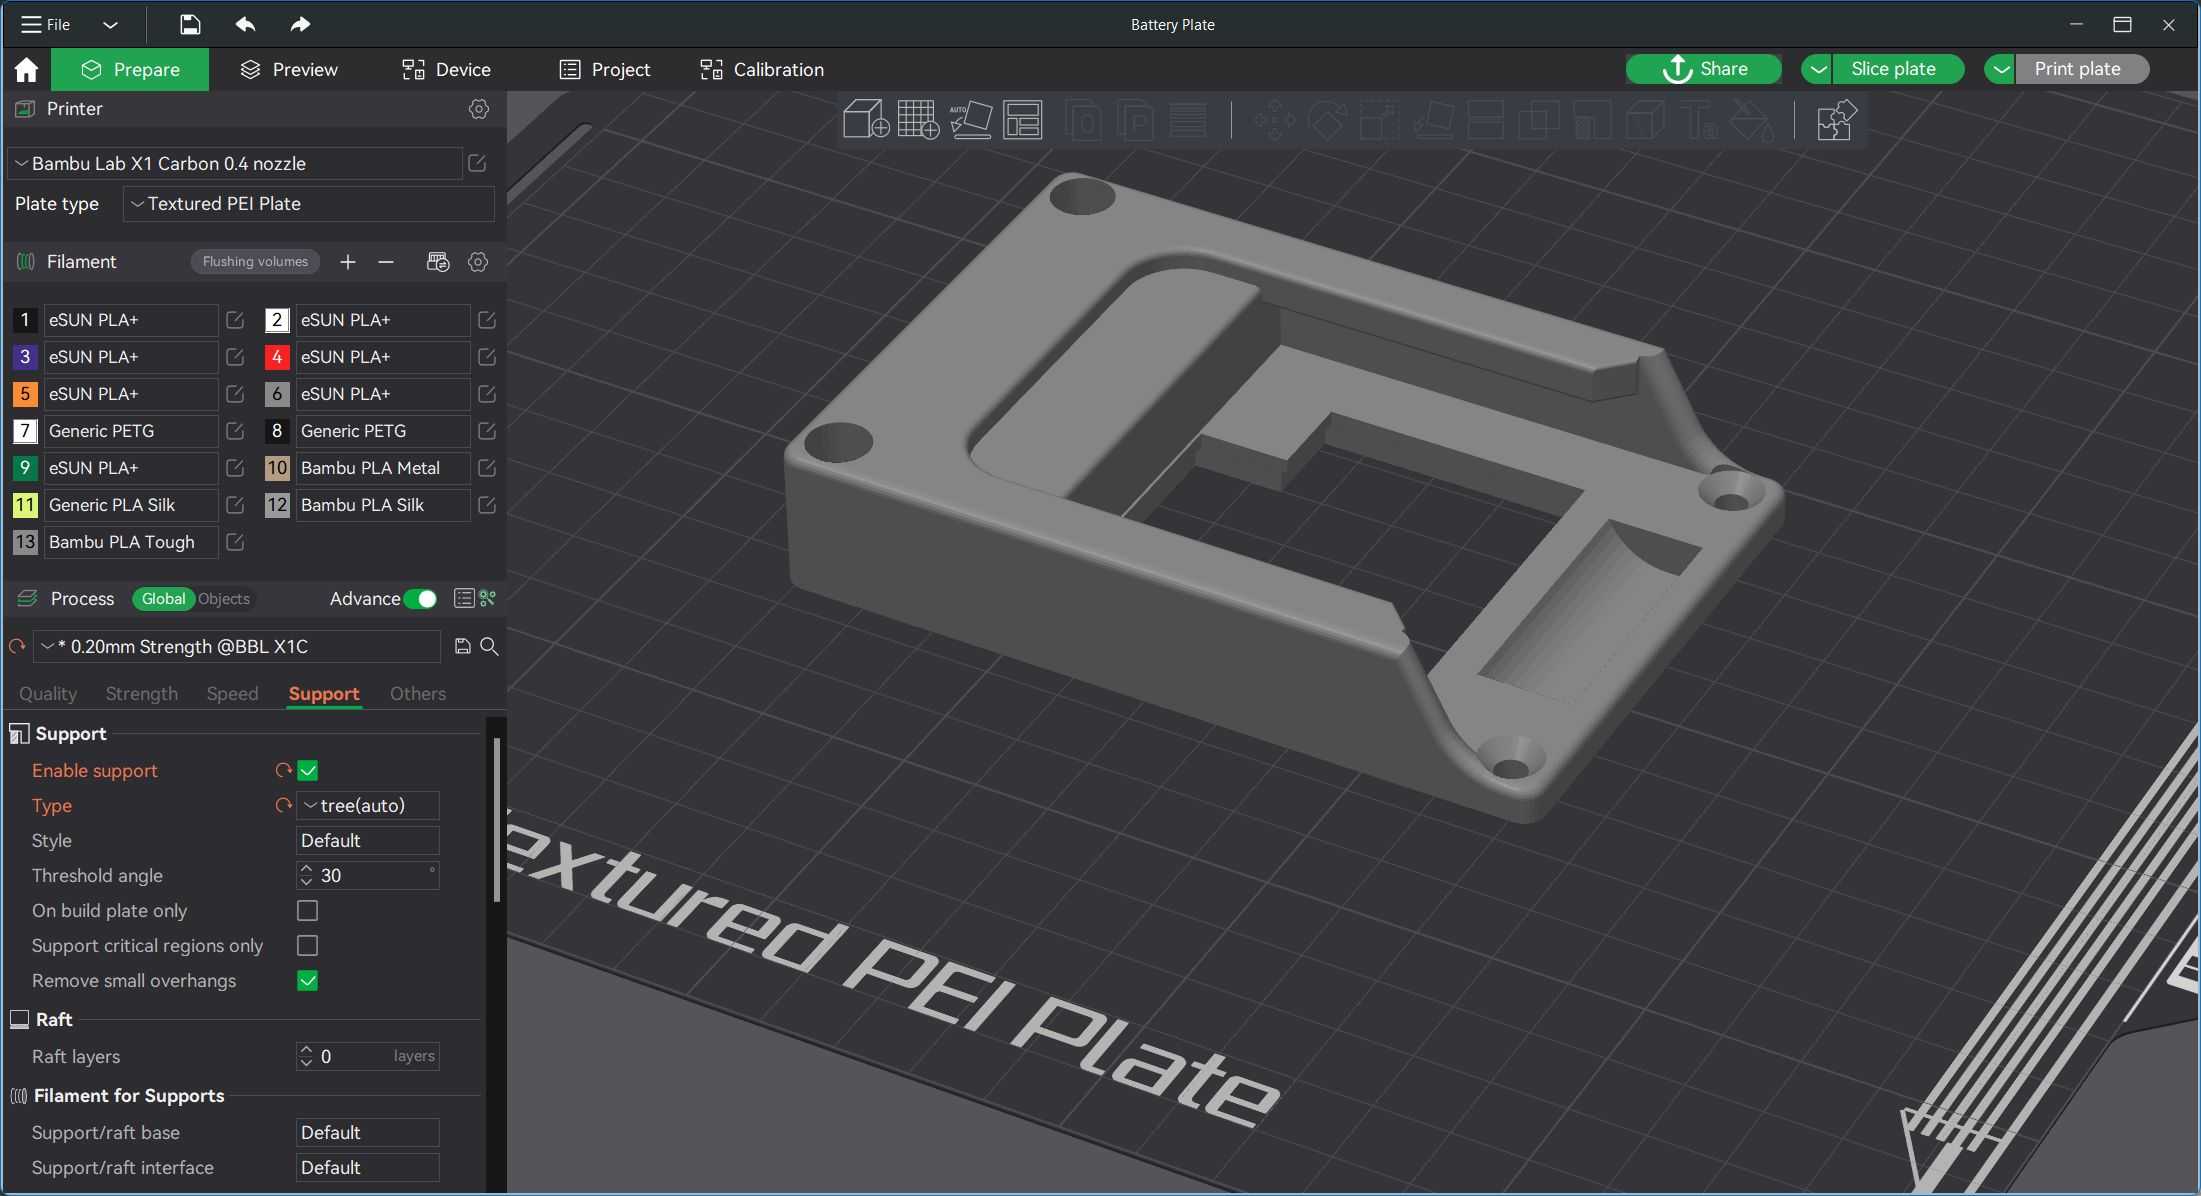
Task: Click the Save project disk icon
Action: 190,24
